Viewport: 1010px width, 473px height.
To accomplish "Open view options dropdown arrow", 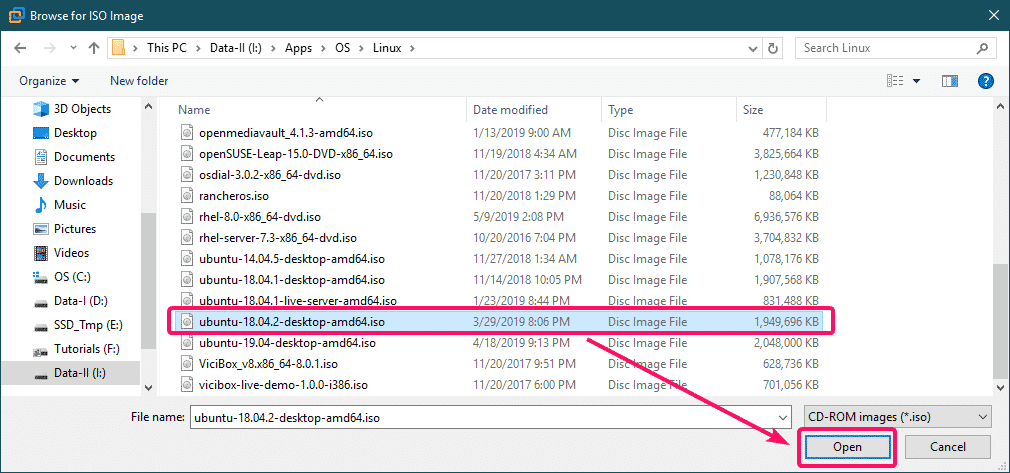I will click(x=916, y=81).
